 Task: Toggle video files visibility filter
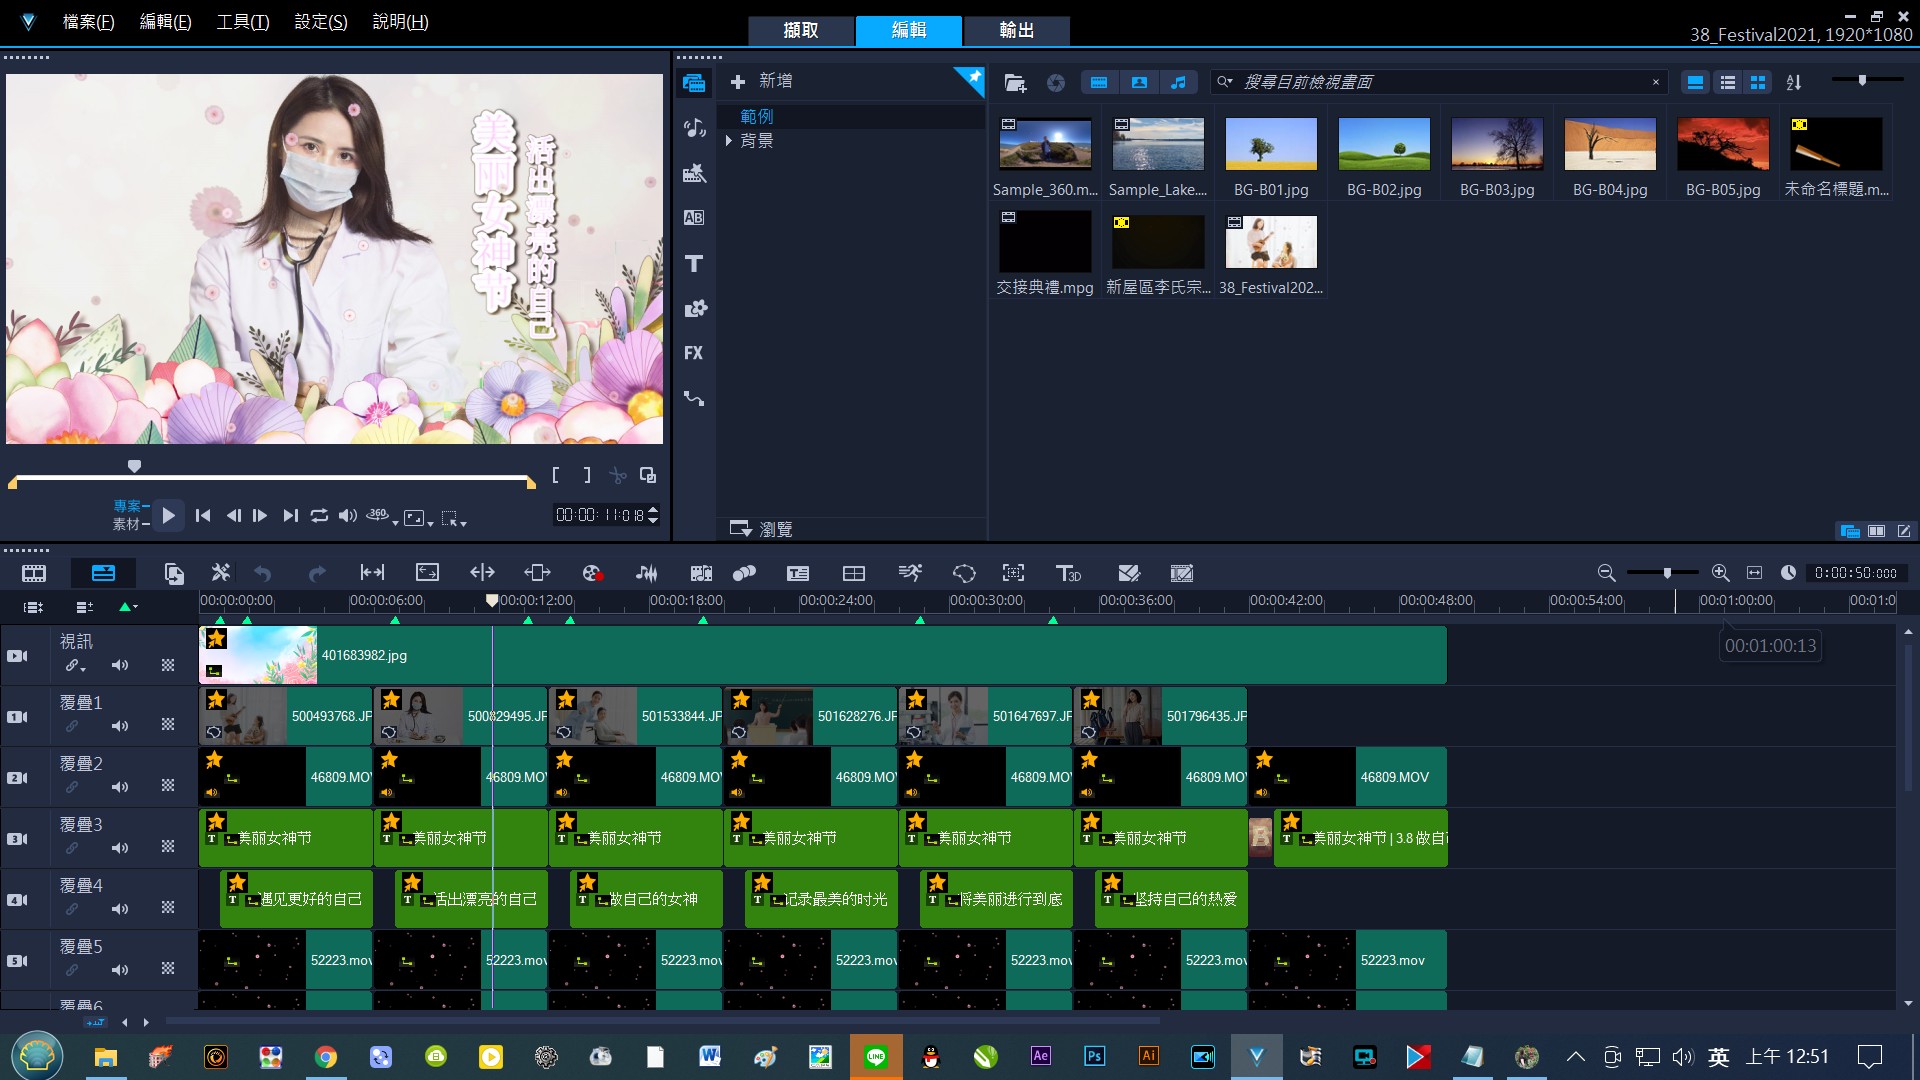coord(1099,82)
